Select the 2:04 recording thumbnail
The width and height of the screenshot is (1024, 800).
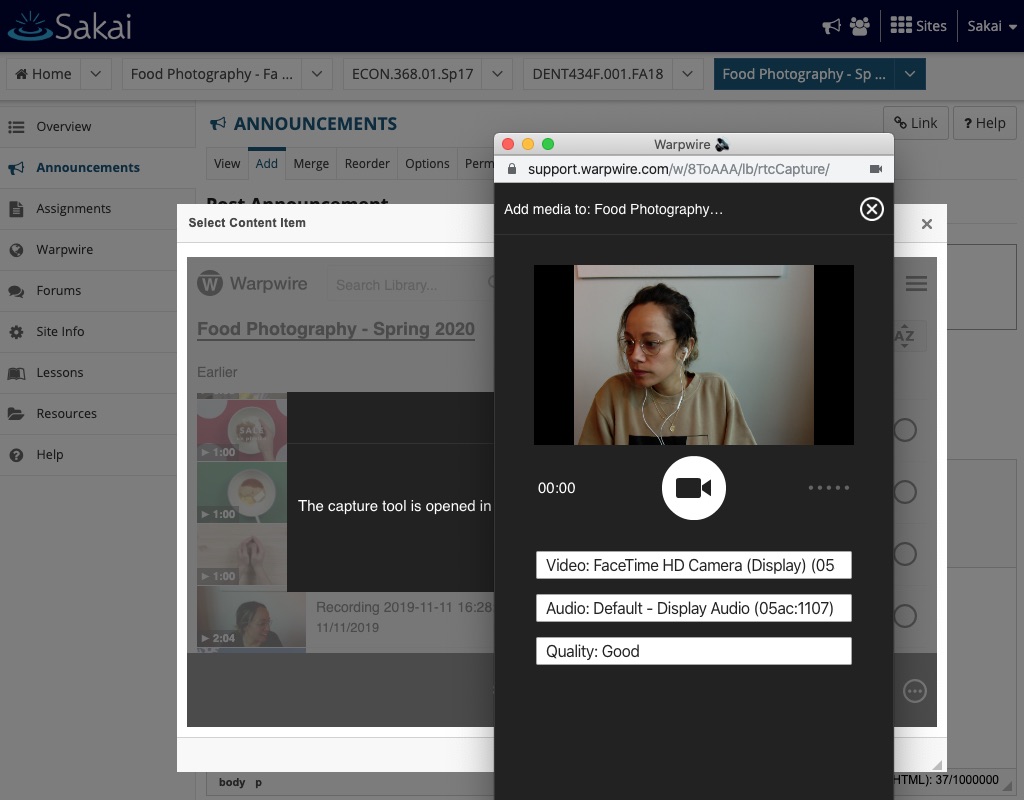pyautogui.click(x=251, y=618)
